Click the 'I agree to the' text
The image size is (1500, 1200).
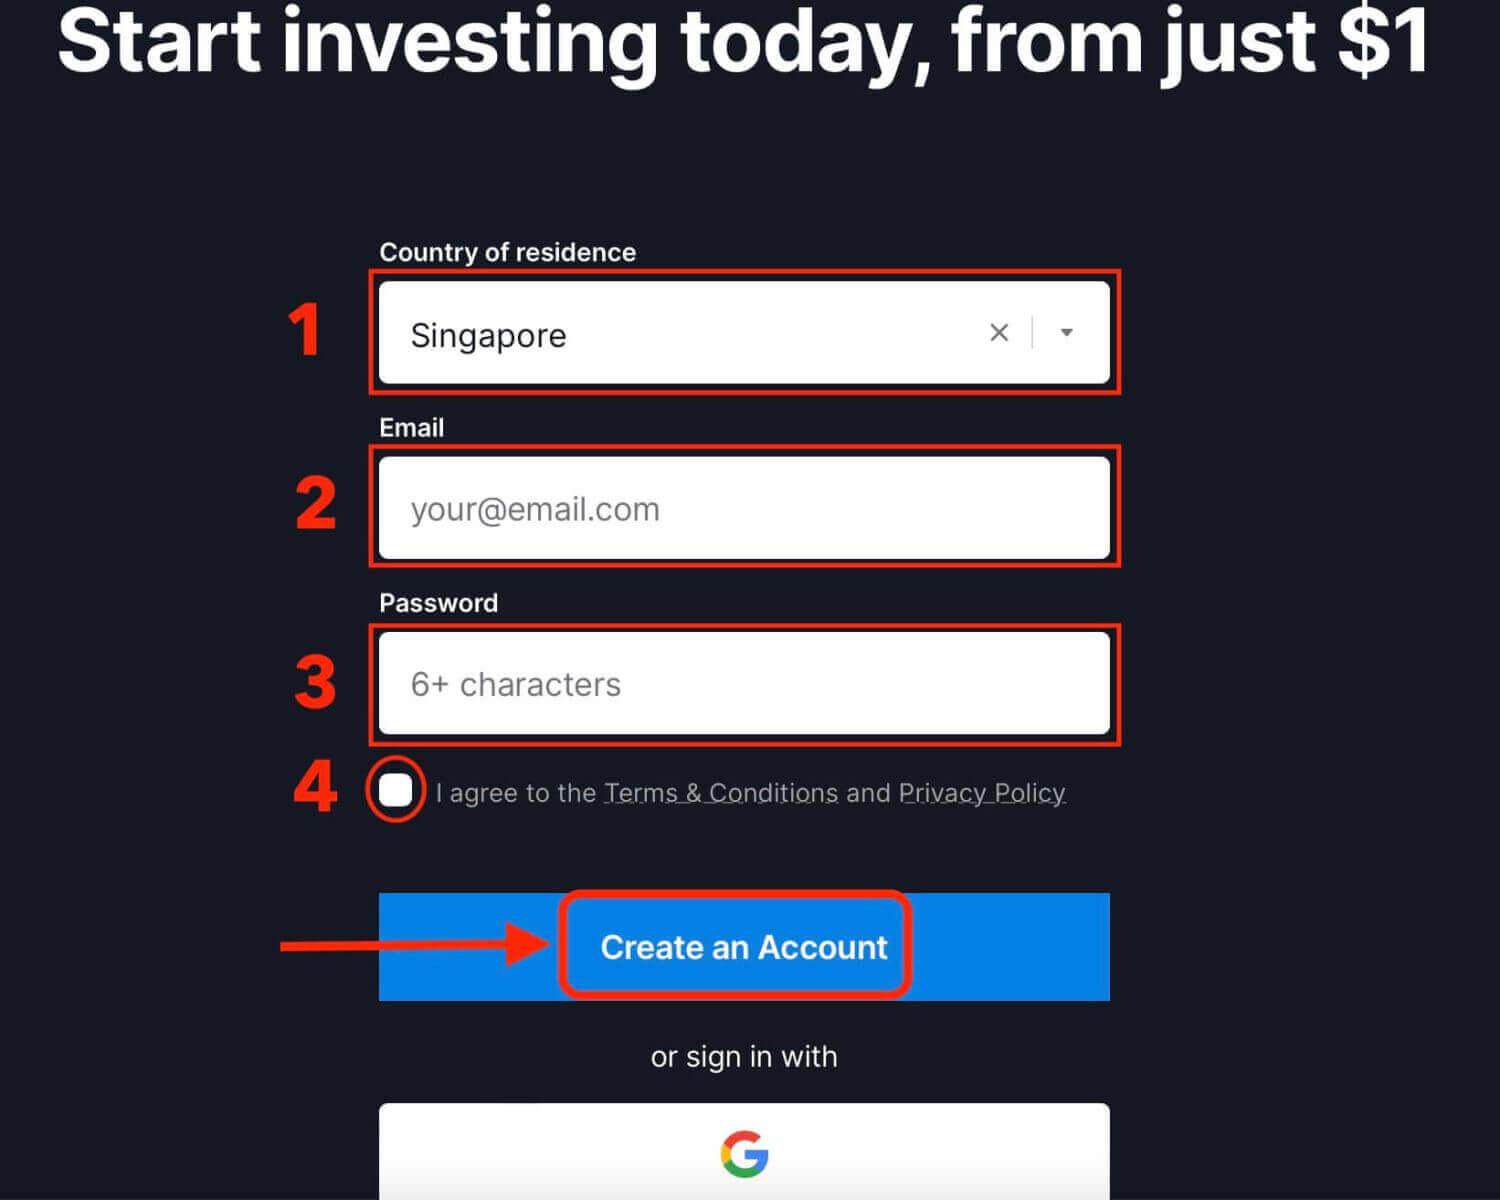516,793
